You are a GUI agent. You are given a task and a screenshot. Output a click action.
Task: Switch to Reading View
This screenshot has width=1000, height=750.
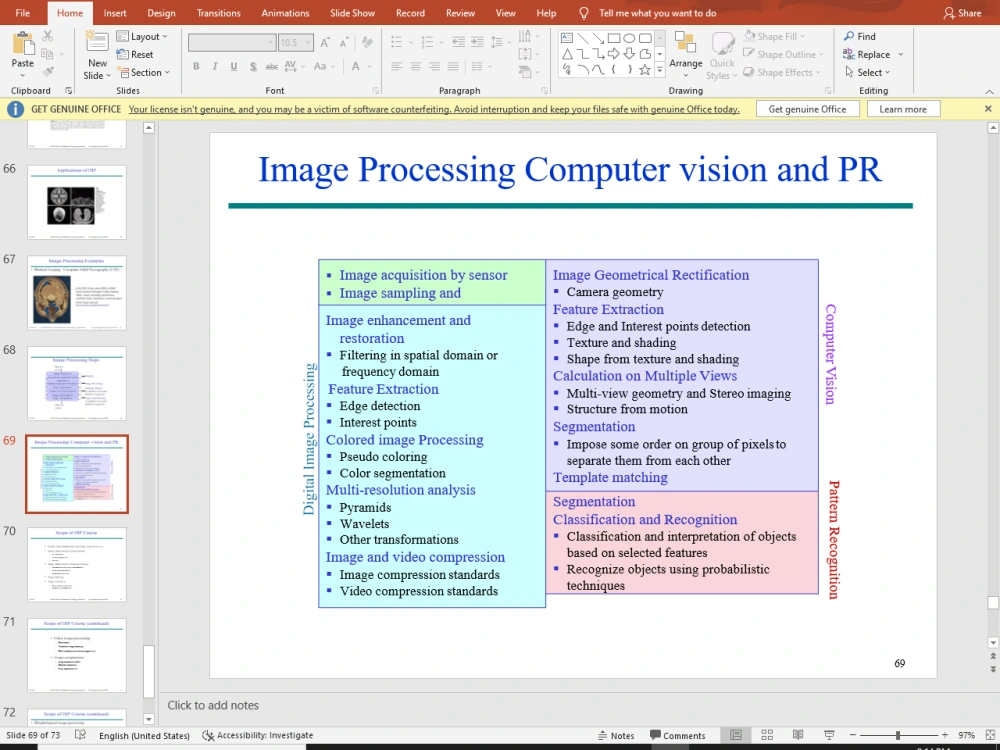coord(798,735)
